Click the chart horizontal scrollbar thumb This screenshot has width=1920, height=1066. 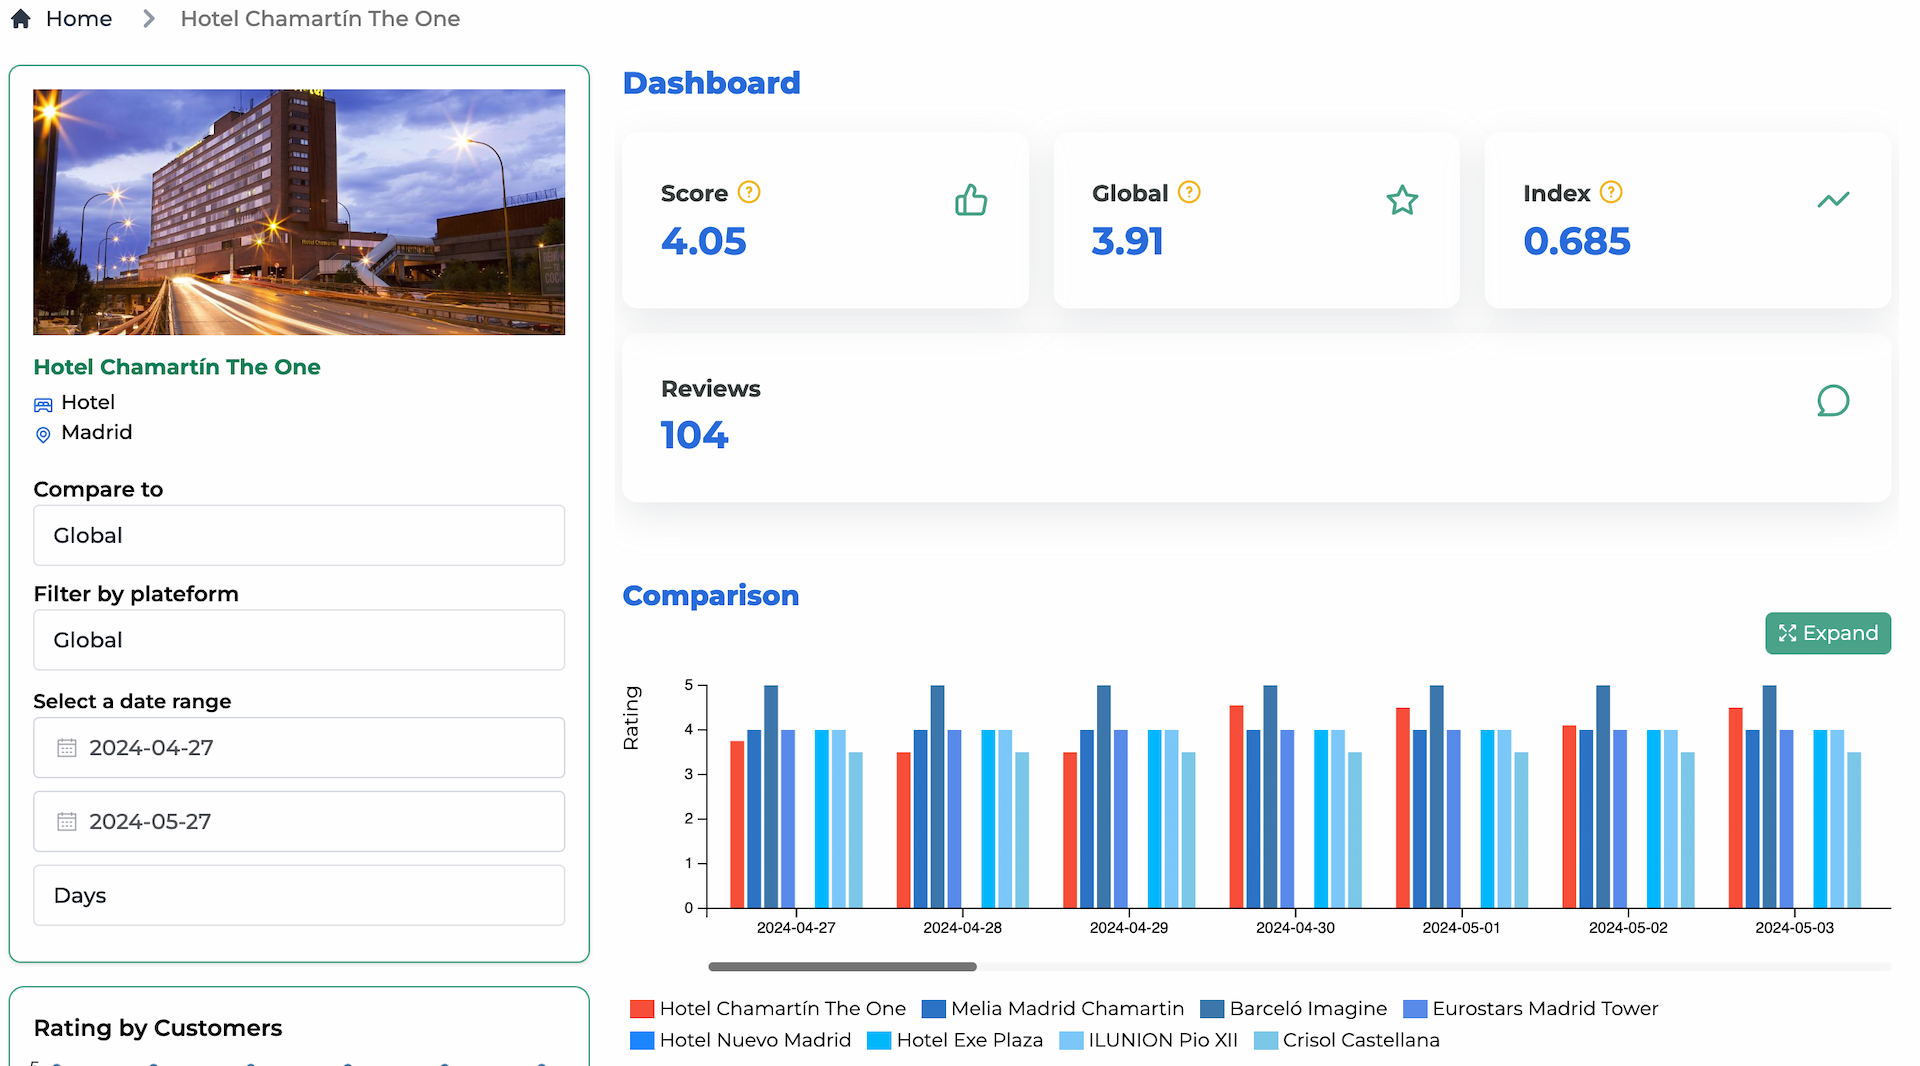pyautogui.click(x=842, y=967)
